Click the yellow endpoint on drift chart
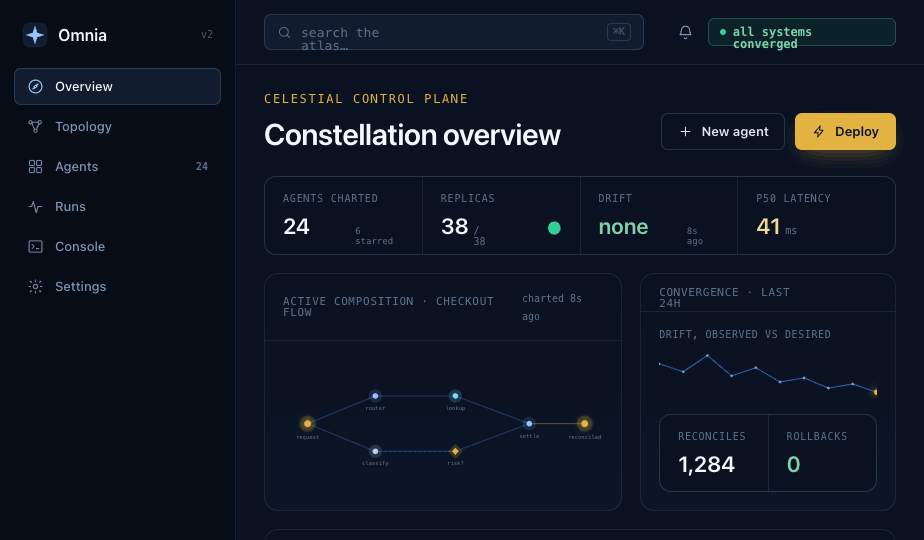 (875, 392)
